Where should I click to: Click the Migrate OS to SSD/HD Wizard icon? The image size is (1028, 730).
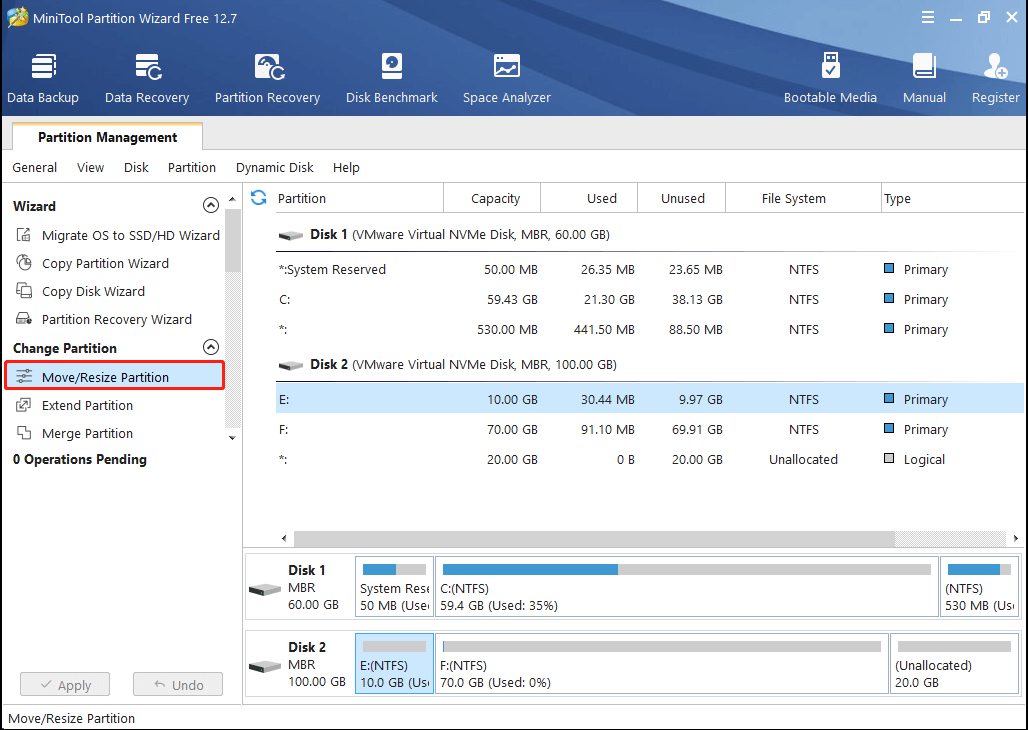click(24, 235)
